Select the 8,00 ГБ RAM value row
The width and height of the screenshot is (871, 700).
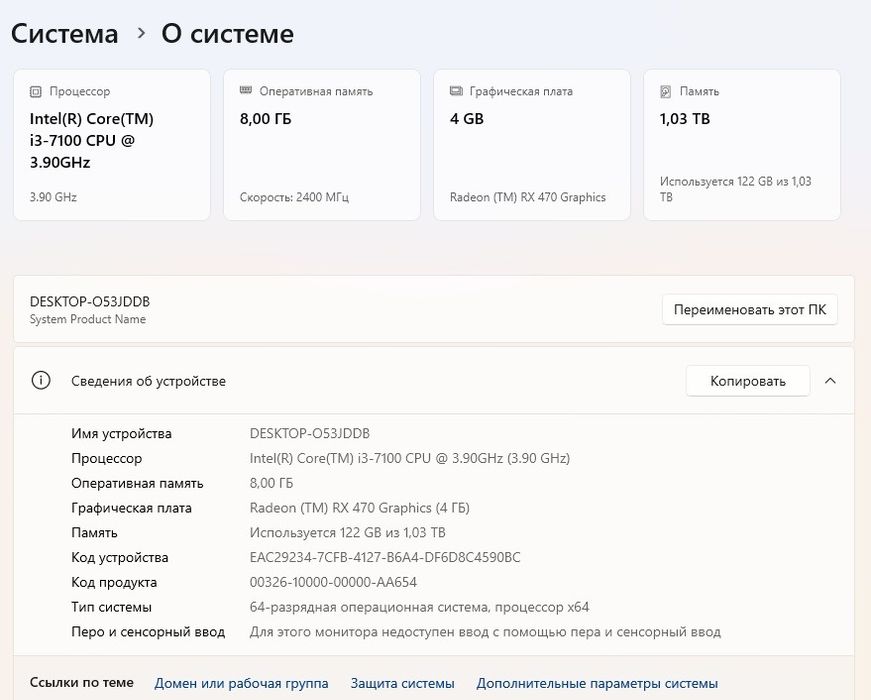271,483
